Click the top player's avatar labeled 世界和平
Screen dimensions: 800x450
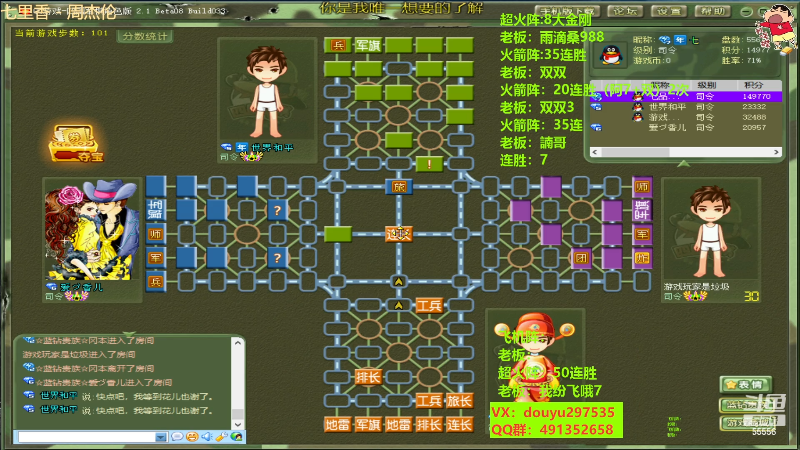[266, 92]
